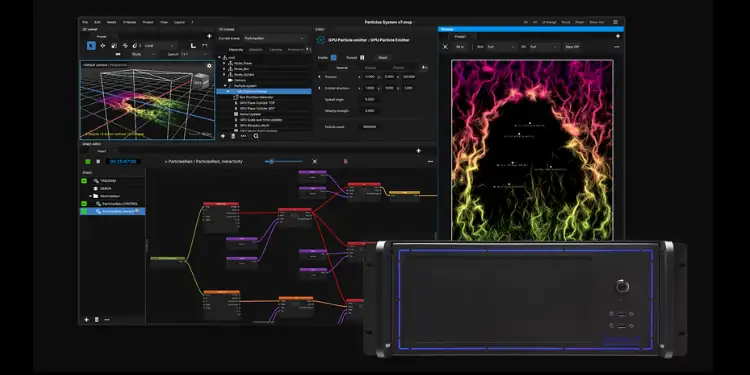This screenshot has width=750, height=375.
Task: Select the arrow selection tool in 3D viewer
Action: tap(91, 45)
